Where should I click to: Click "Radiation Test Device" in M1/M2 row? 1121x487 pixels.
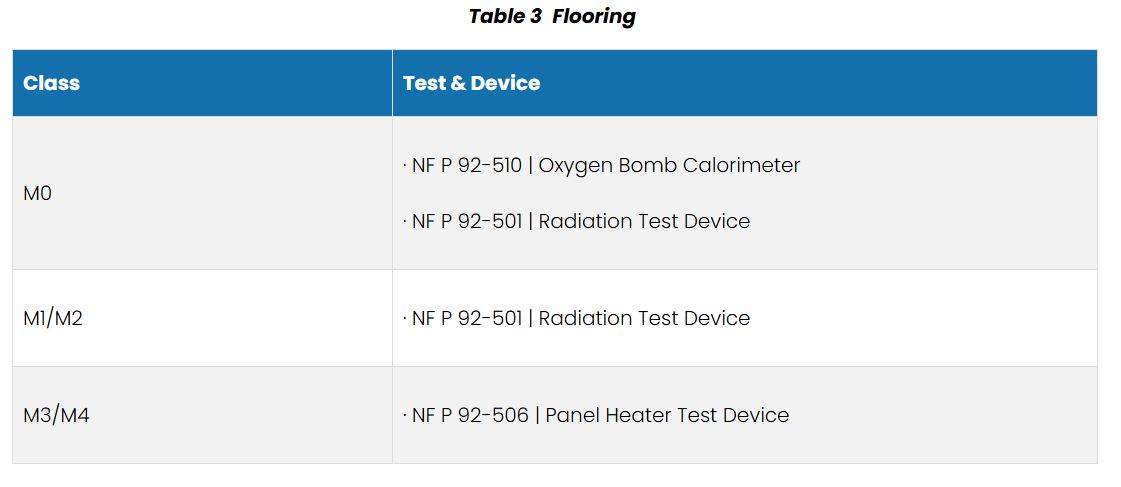click(644, 318)
